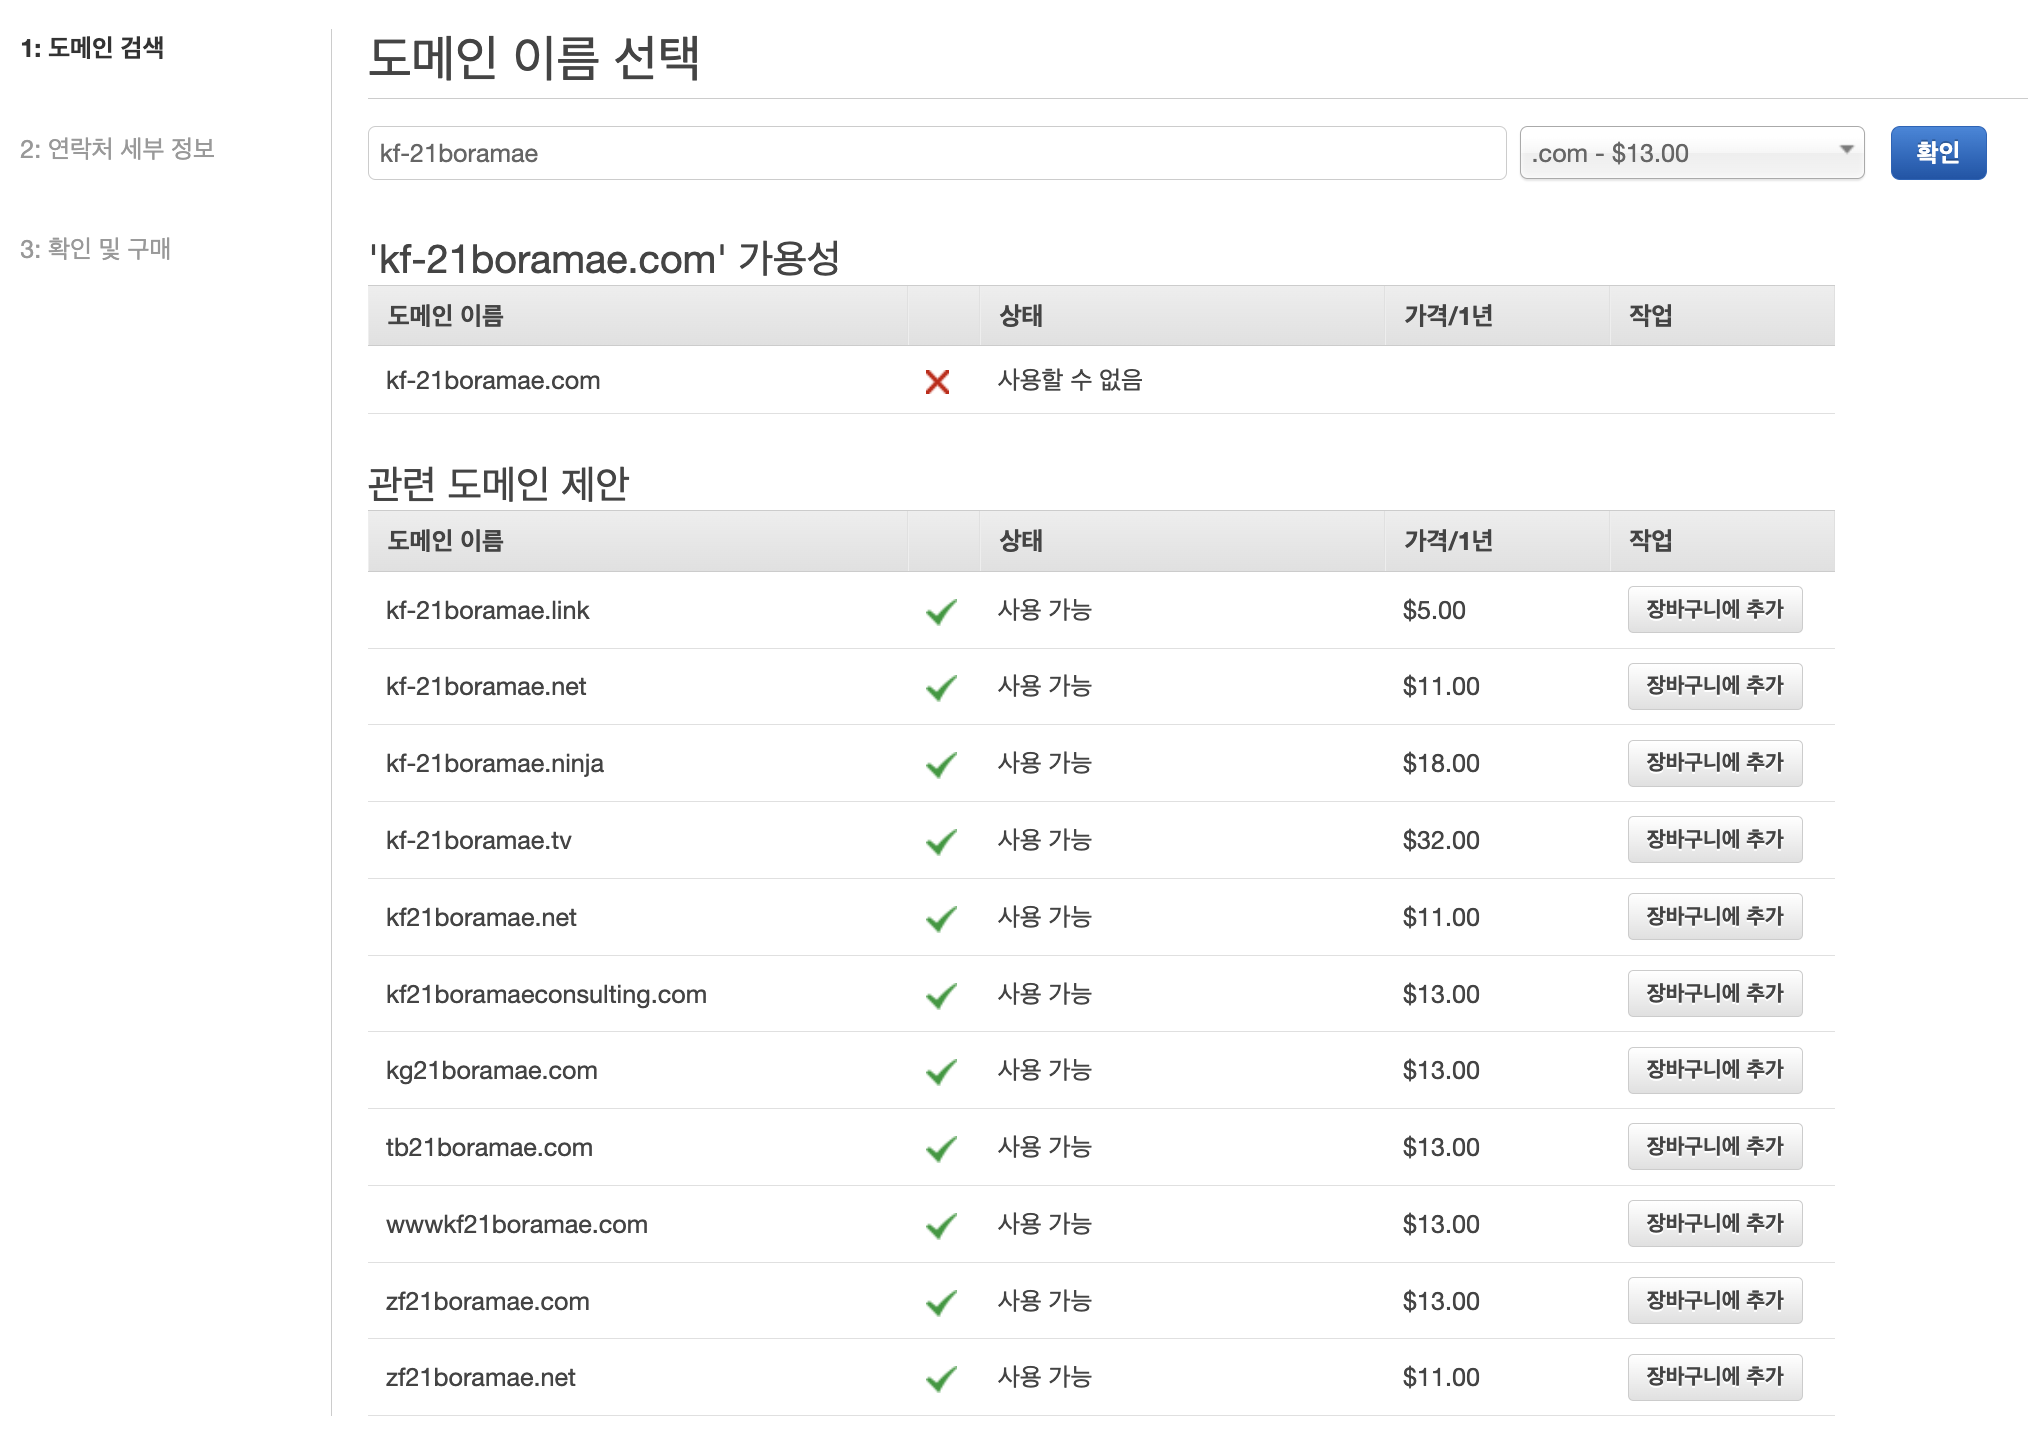Click green checkmark for kf-21boramae.net
2028x1448 pixels.
(941, 688)
